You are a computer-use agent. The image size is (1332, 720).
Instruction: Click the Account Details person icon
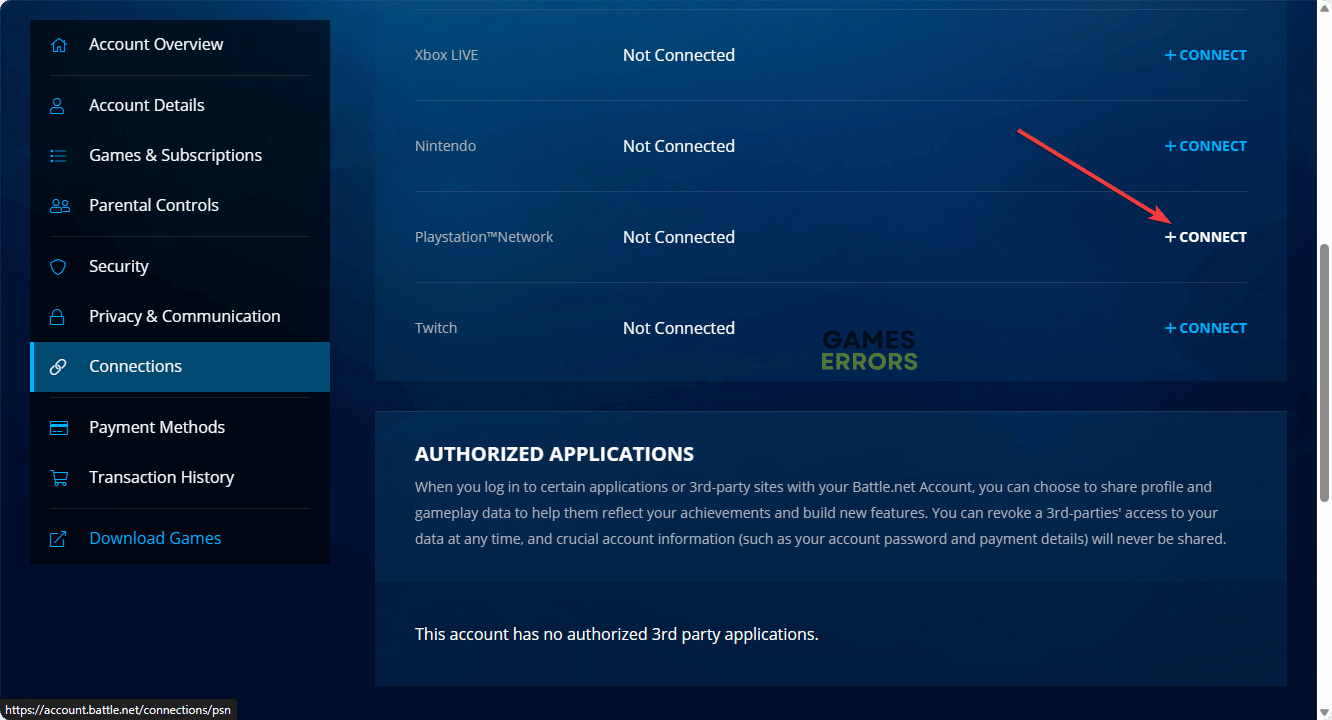point(58,106)
